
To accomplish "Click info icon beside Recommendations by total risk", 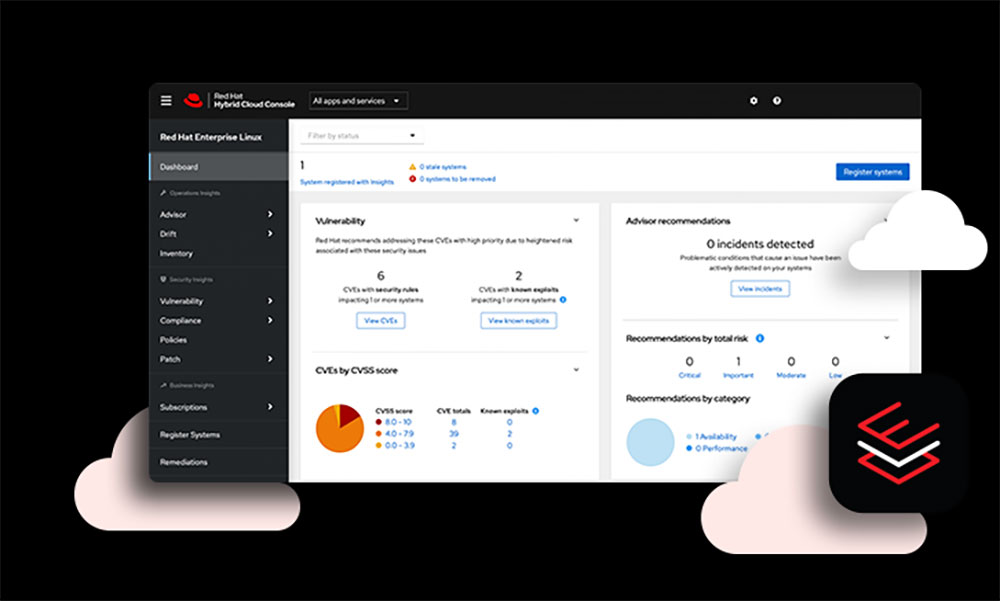I will point(760,339).
